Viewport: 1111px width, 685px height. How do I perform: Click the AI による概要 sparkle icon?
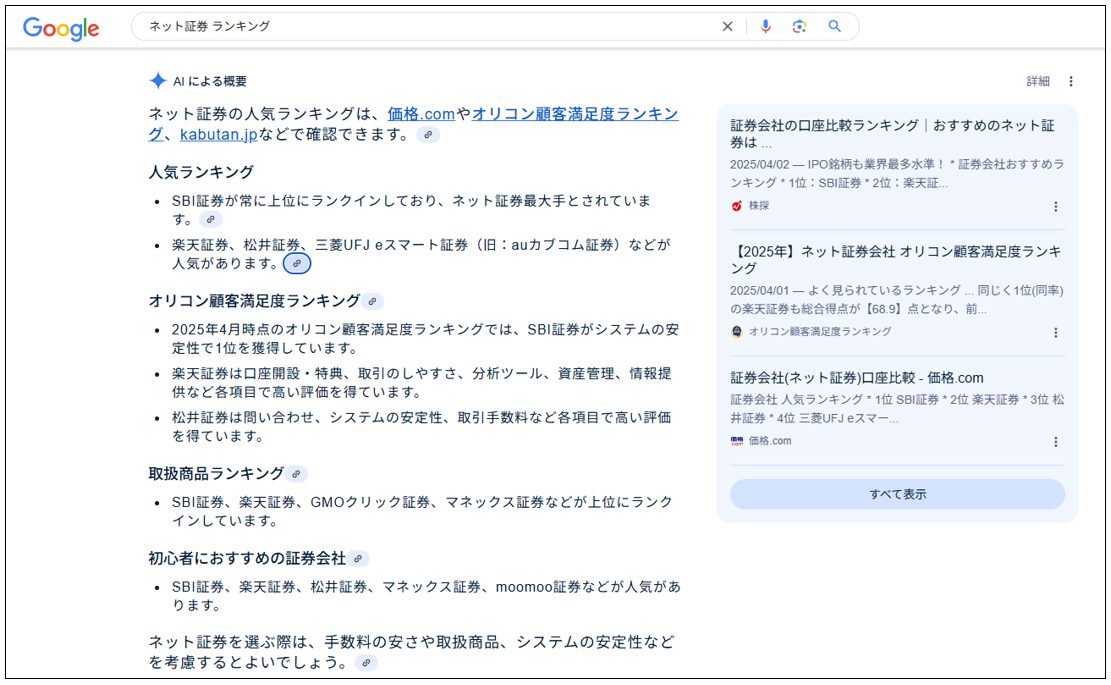coord(158,81)
